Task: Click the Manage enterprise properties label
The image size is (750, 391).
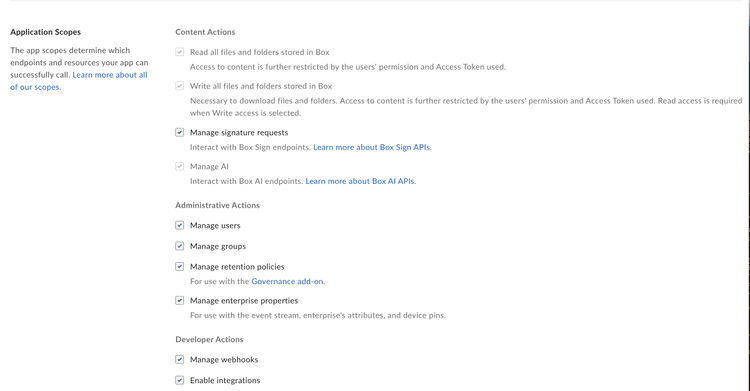Action: (x=244, y=301)
